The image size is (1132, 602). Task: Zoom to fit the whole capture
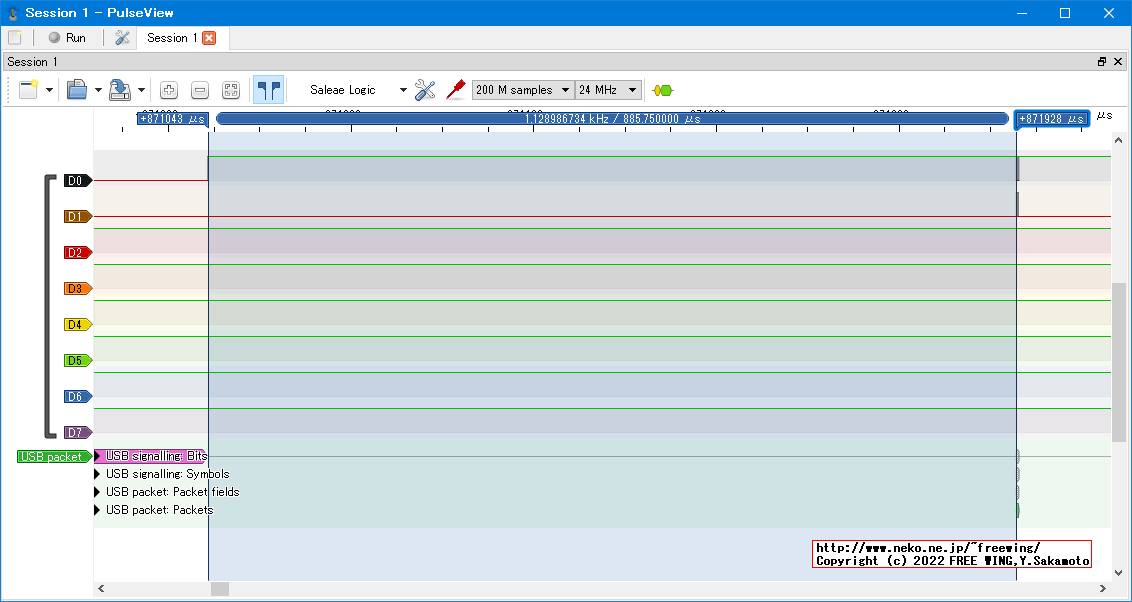point(231,90)
